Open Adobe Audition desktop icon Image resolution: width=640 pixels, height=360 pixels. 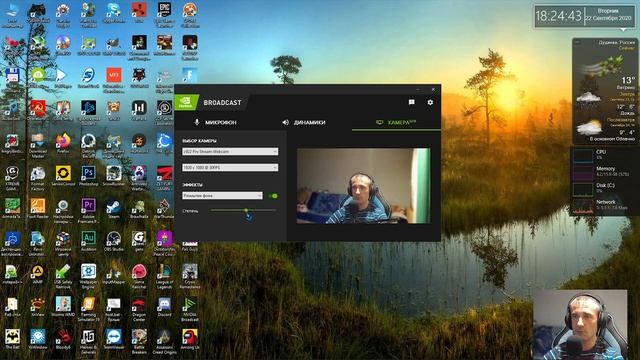88,241
